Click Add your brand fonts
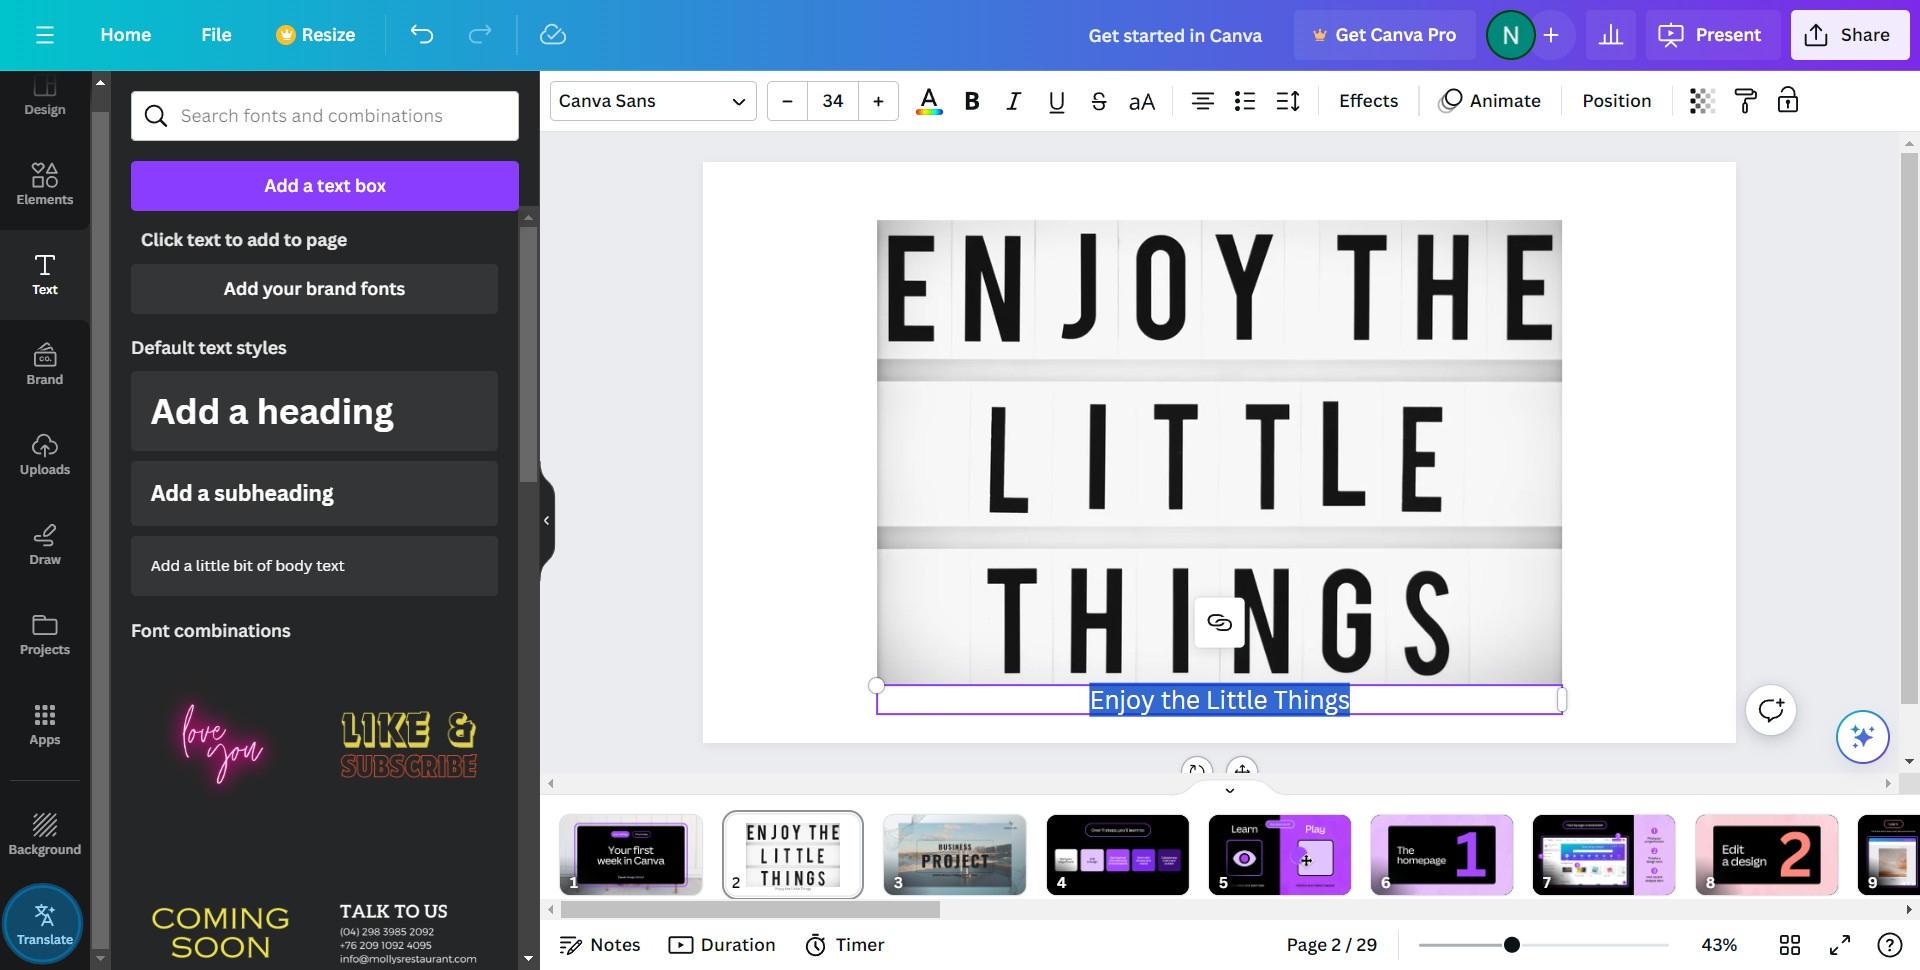 (314, 289)
